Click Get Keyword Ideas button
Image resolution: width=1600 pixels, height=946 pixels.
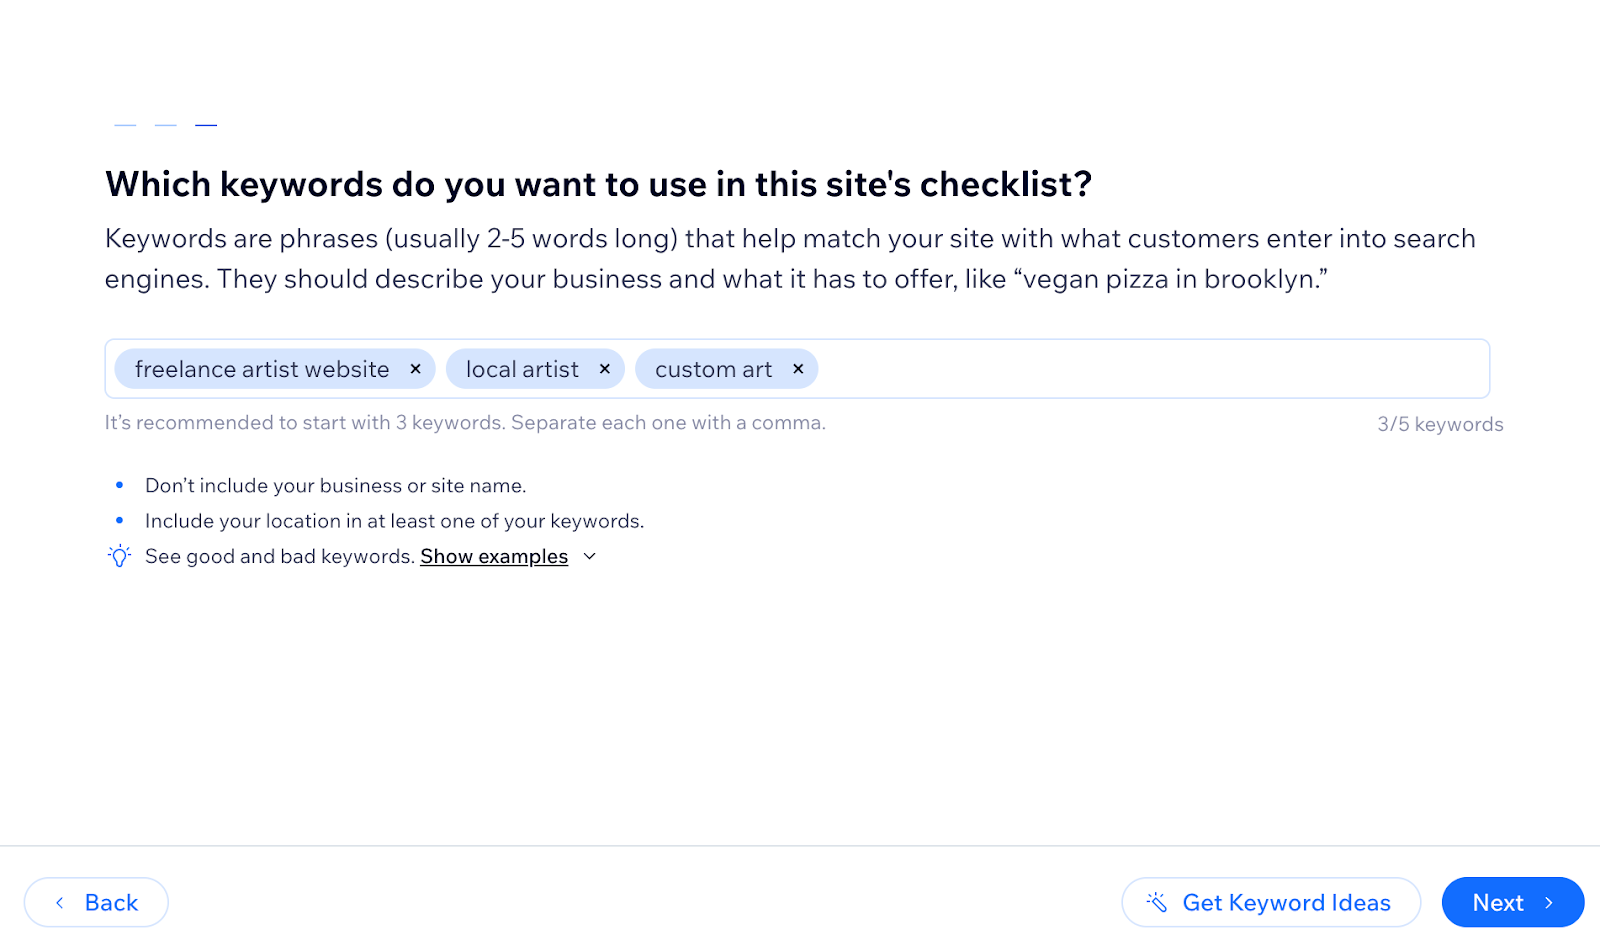(x=1271, y=903)
